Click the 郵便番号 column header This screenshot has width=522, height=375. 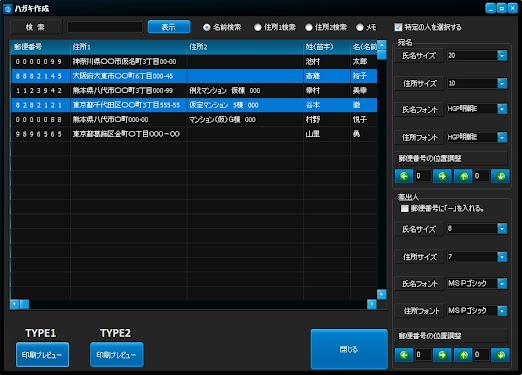pyautogui.click(x=40, y=47)
